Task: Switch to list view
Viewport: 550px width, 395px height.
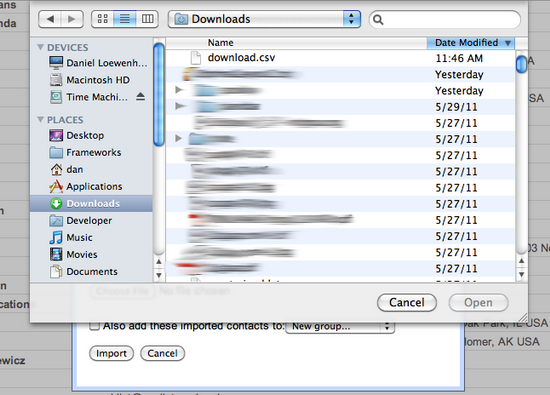Action: (x=125, y=19)
